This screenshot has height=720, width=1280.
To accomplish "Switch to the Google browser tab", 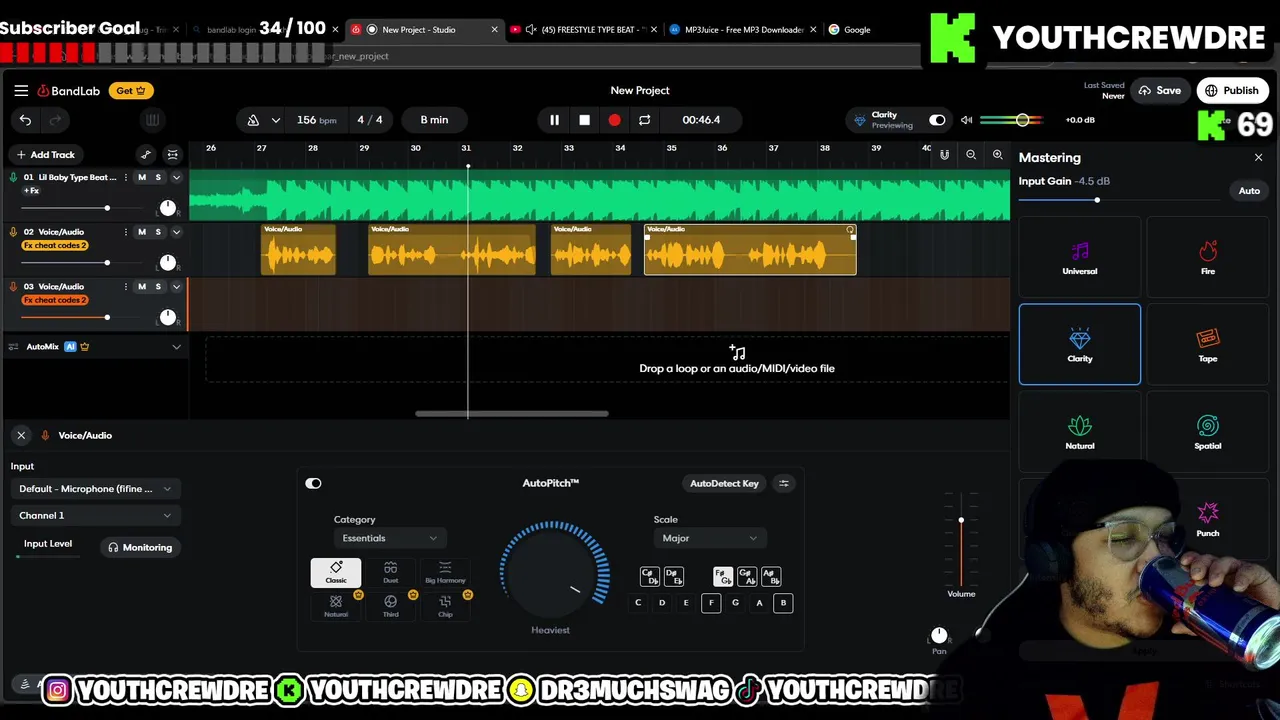I will (x=857, y=30).
